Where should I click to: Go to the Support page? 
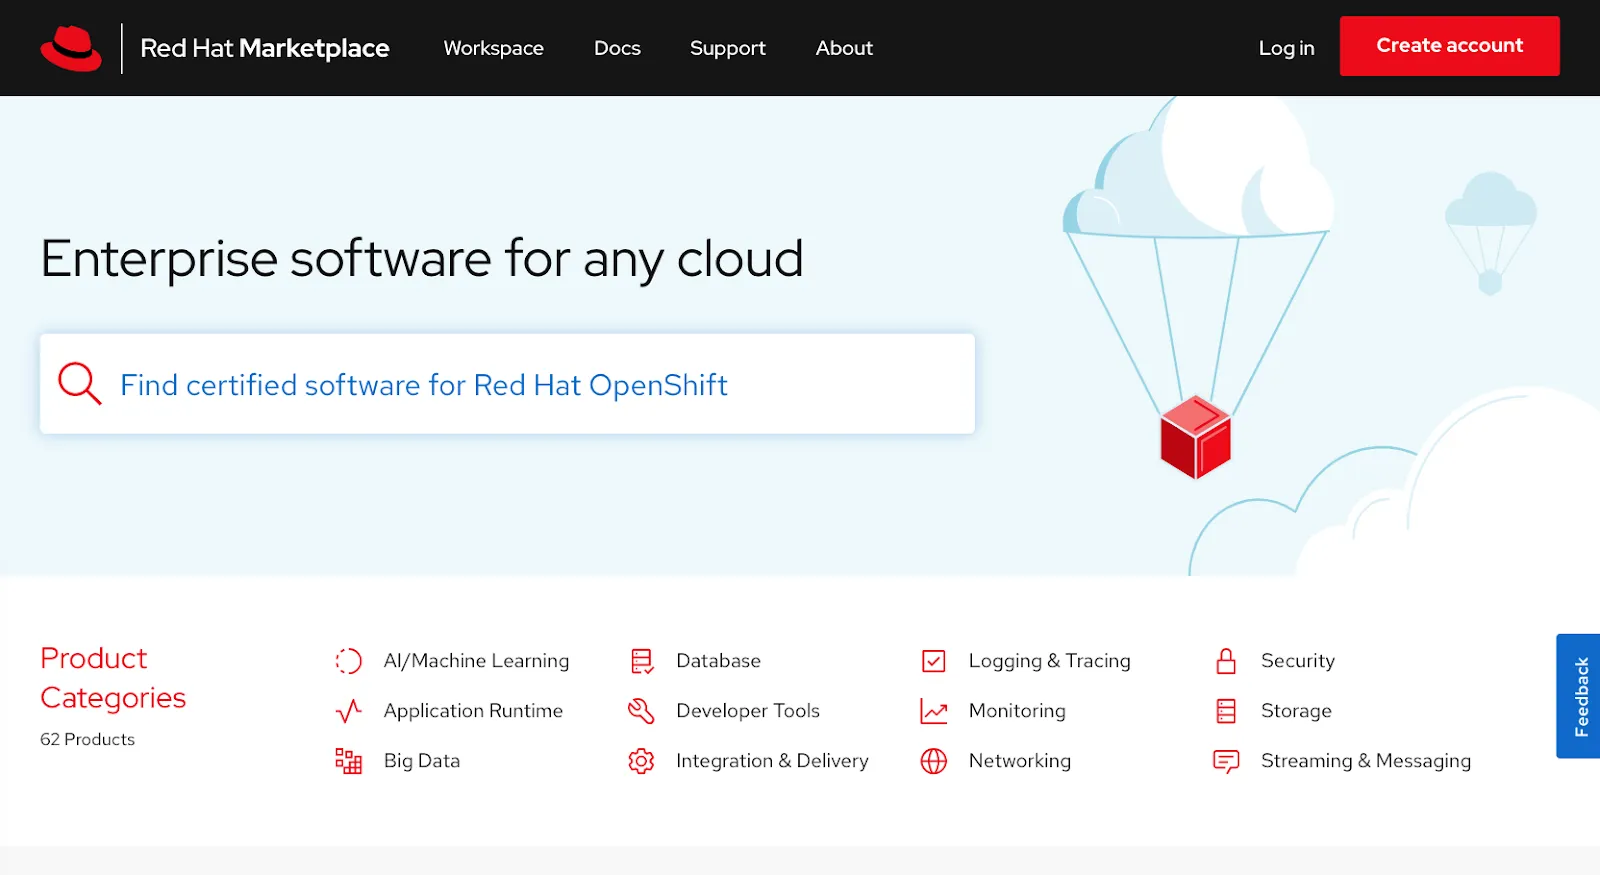pos(727,48)
